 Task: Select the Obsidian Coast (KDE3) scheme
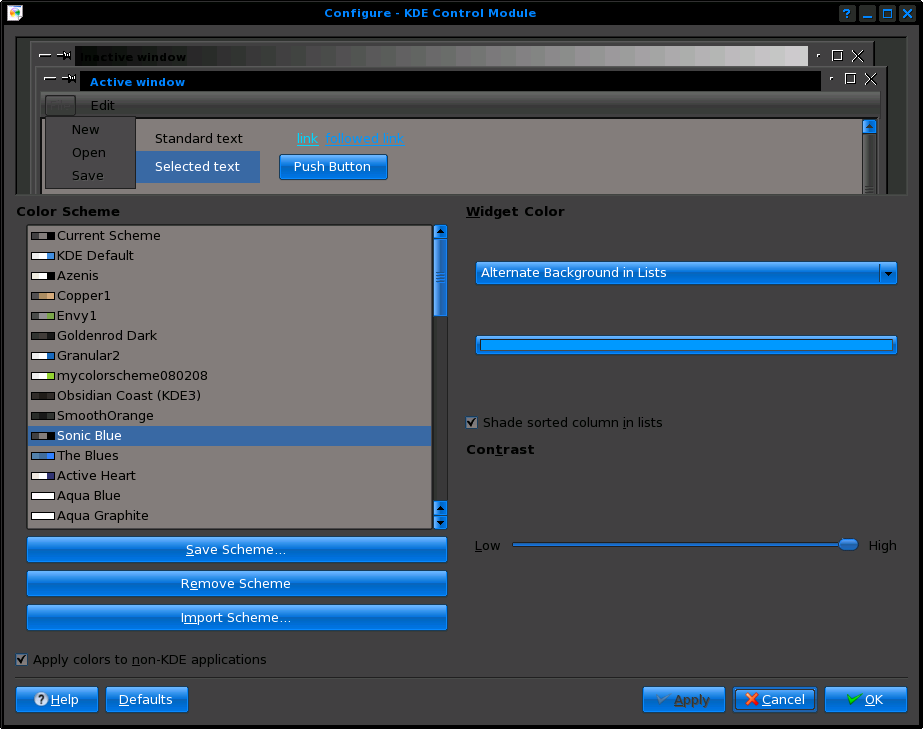pyautogui.click(x=230, y=396)
